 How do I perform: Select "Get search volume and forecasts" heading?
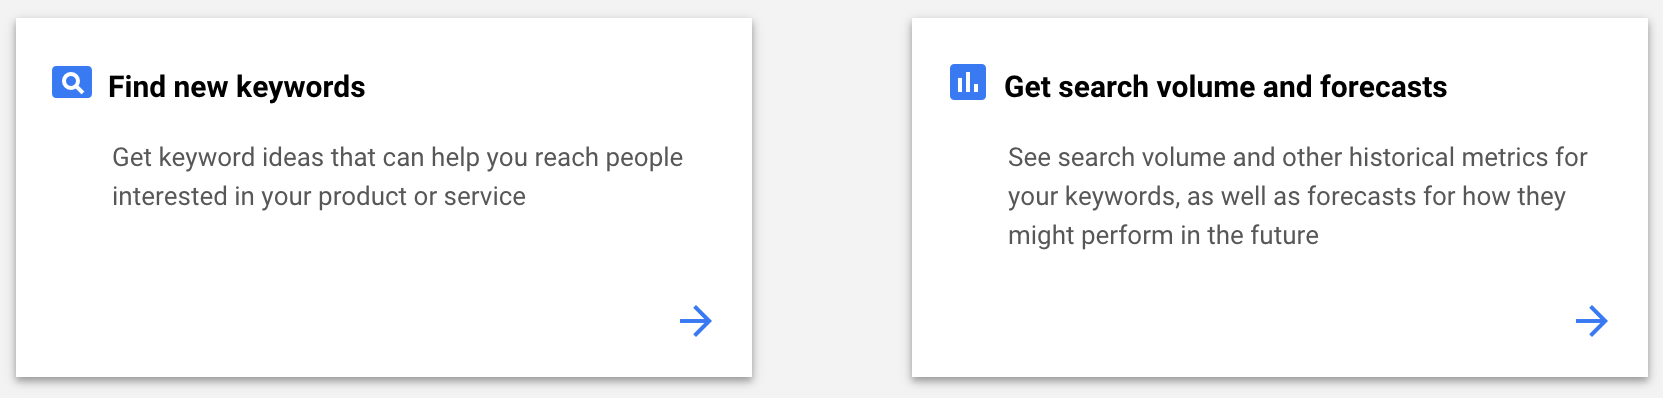[x=1225, y=87]
